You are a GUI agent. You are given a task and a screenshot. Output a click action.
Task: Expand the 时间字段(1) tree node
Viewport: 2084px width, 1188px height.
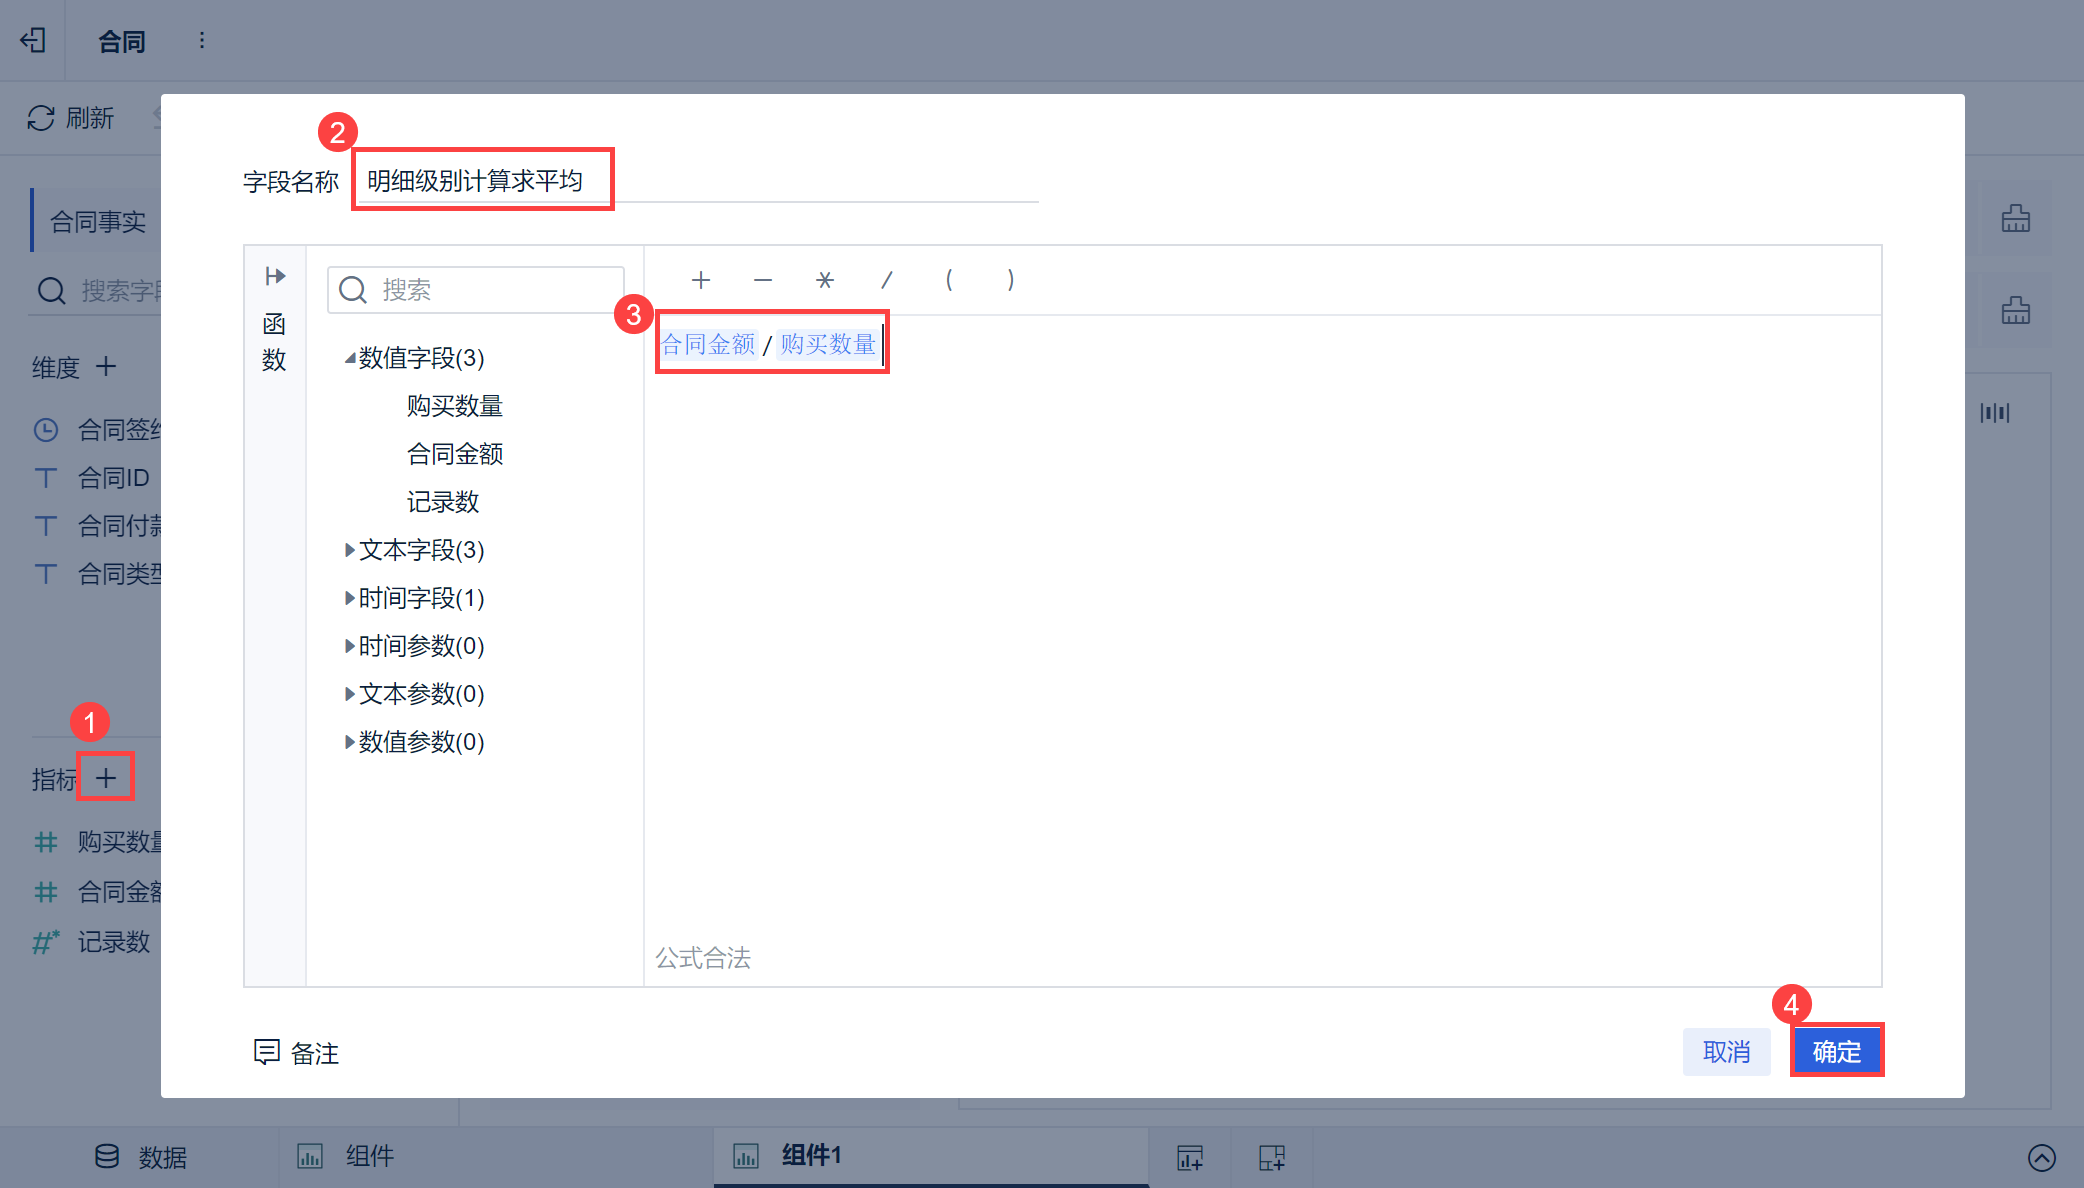coord(350,598)
